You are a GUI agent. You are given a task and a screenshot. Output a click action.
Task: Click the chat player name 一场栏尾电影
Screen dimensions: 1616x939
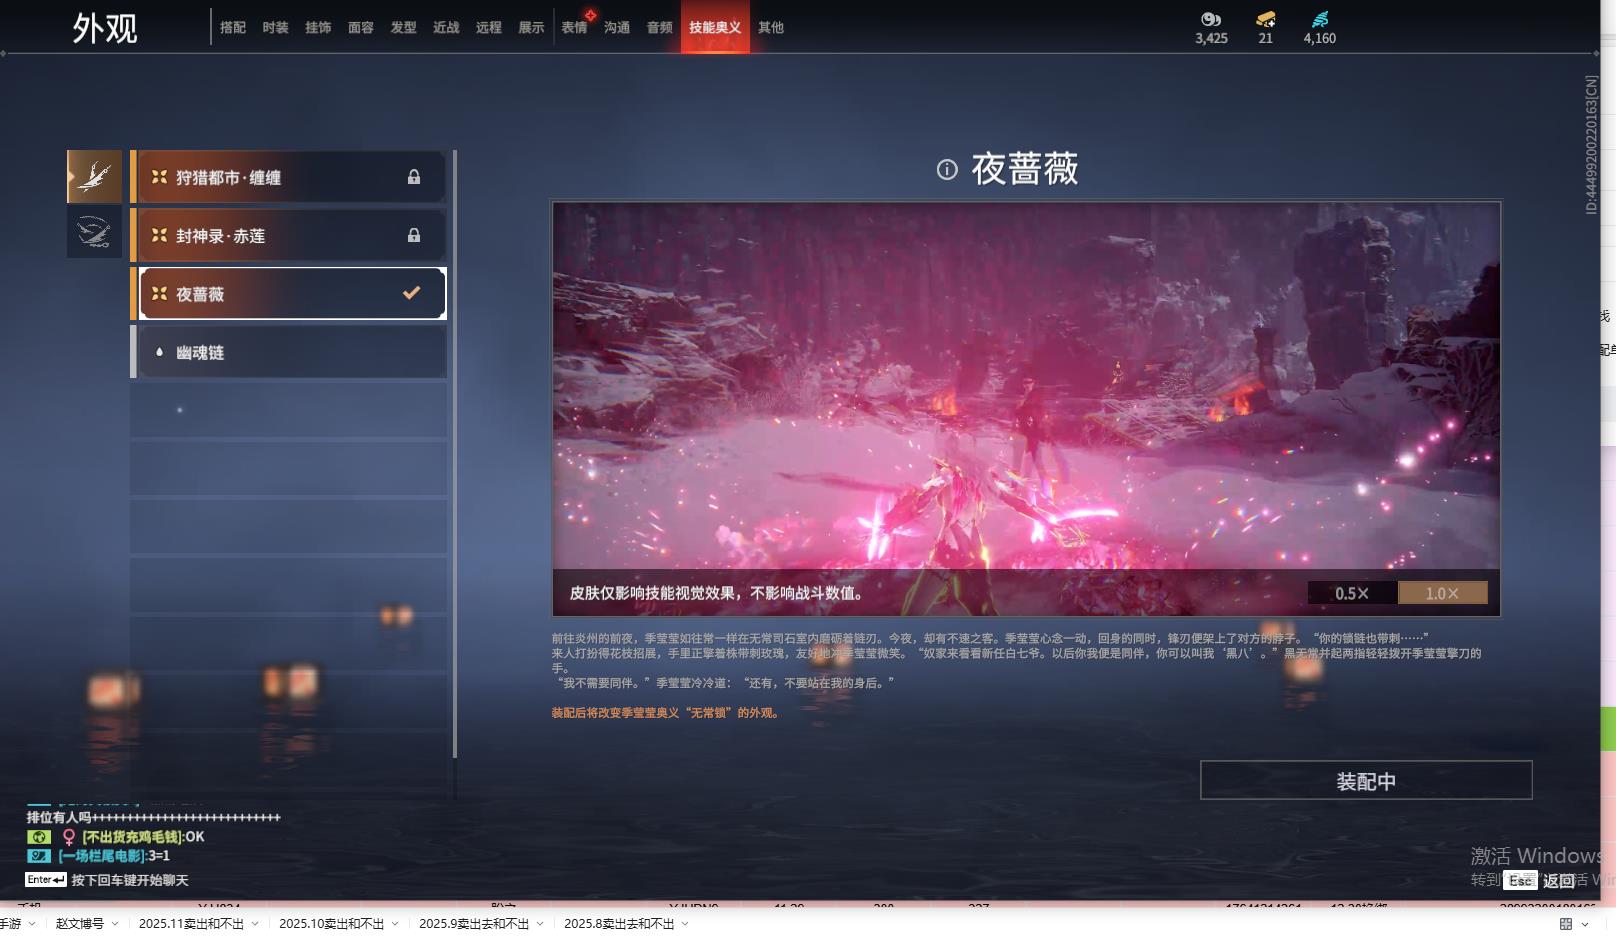coord(101,856)
